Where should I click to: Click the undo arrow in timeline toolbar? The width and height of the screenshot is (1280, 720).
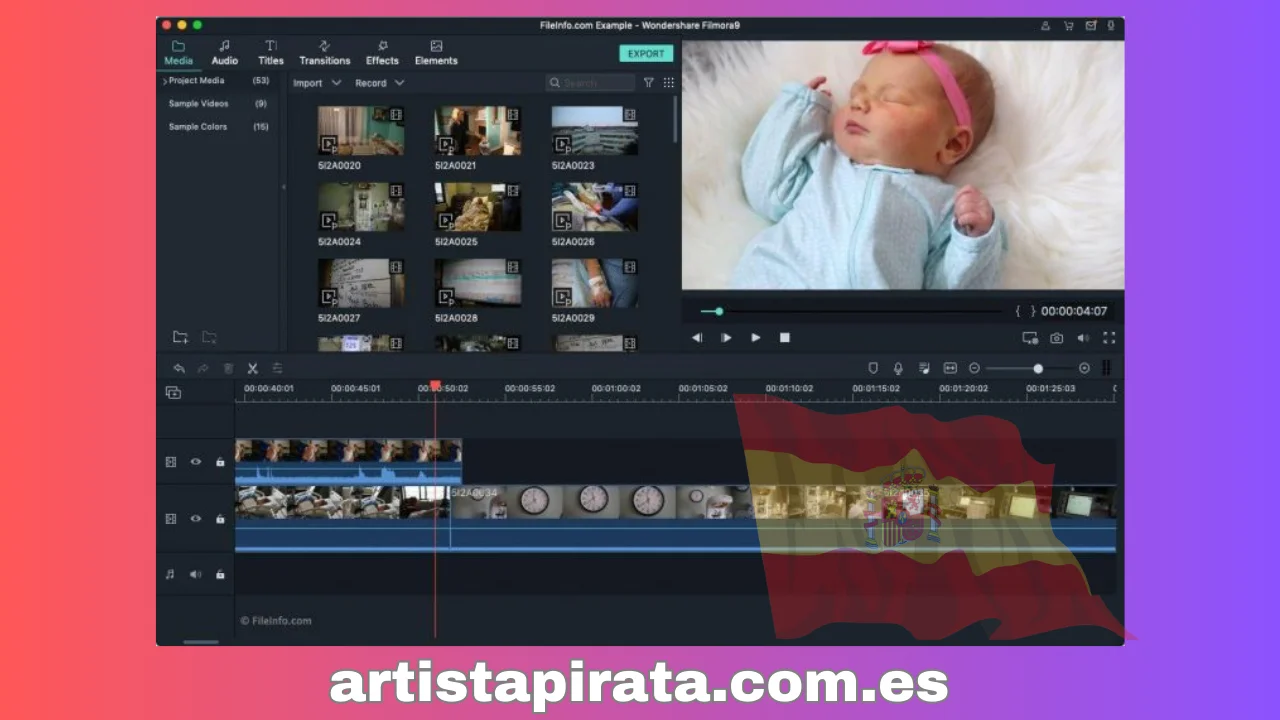click(179, 368)
